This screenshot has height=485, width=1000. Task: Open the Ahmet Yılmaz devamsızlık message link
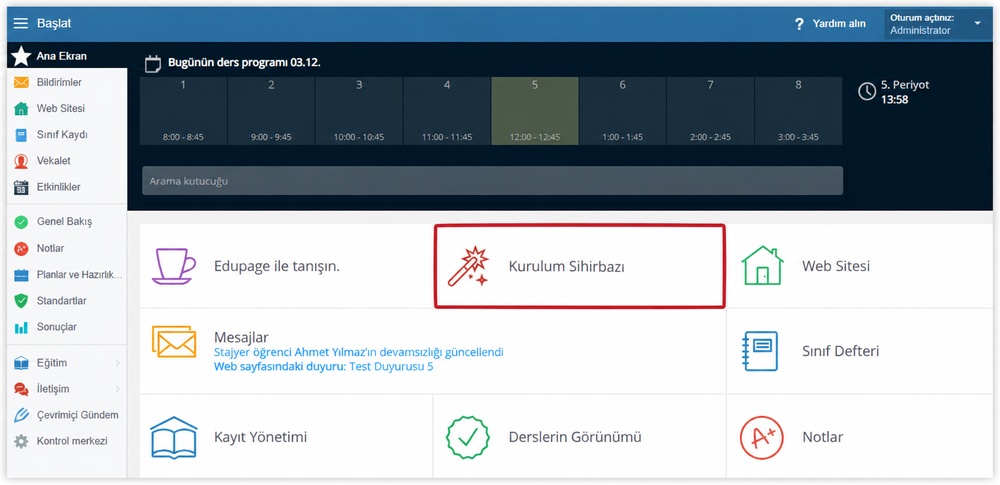(358, 352)
